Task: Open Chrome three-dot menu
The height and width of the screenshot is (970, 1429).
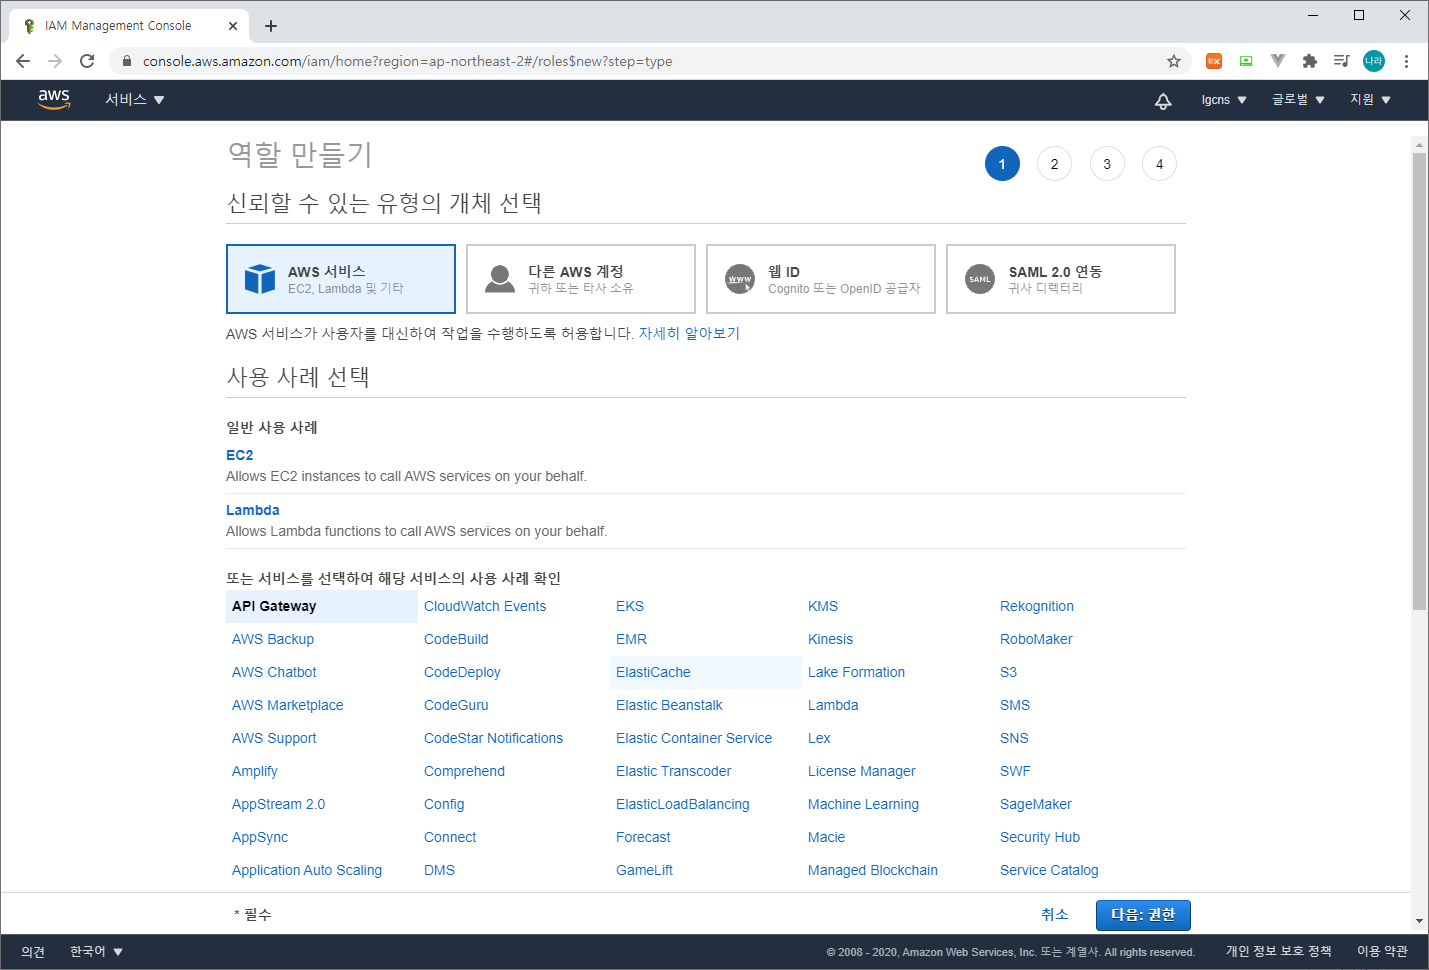Action: click(x=1406, y=61)
